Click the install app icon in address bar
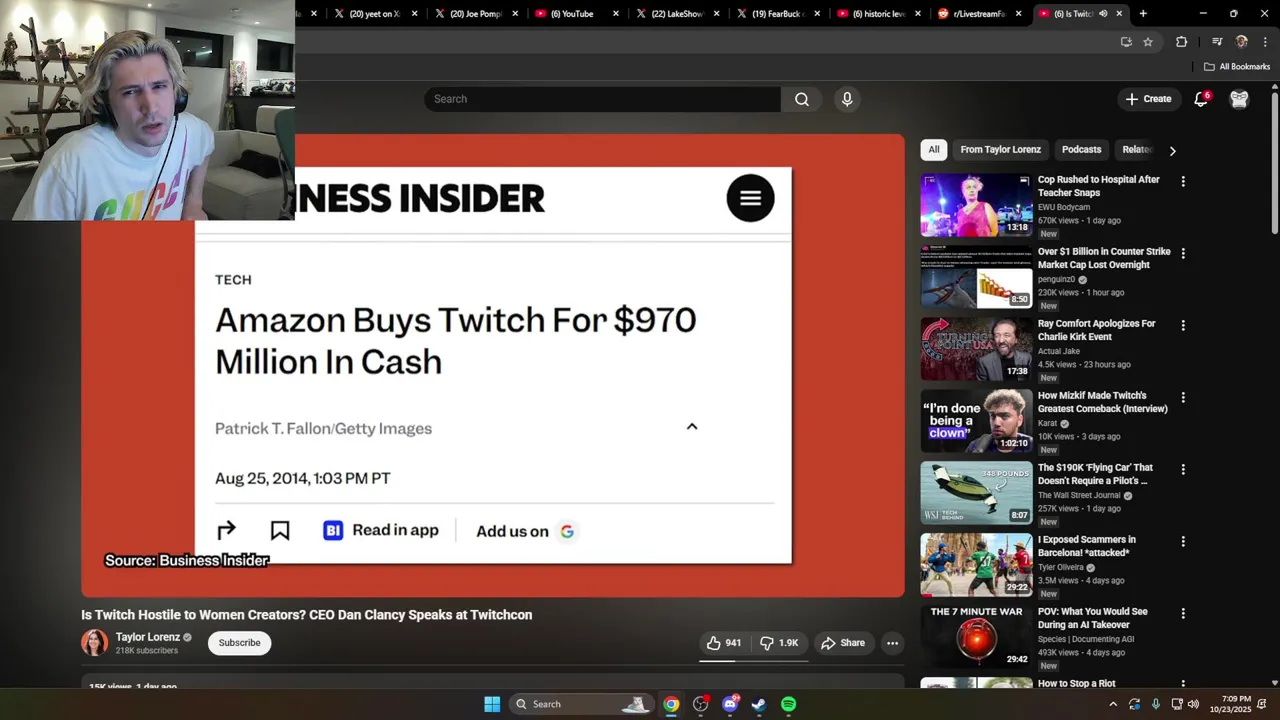This screenshot has width=1280, height=720. point(1126,42)
